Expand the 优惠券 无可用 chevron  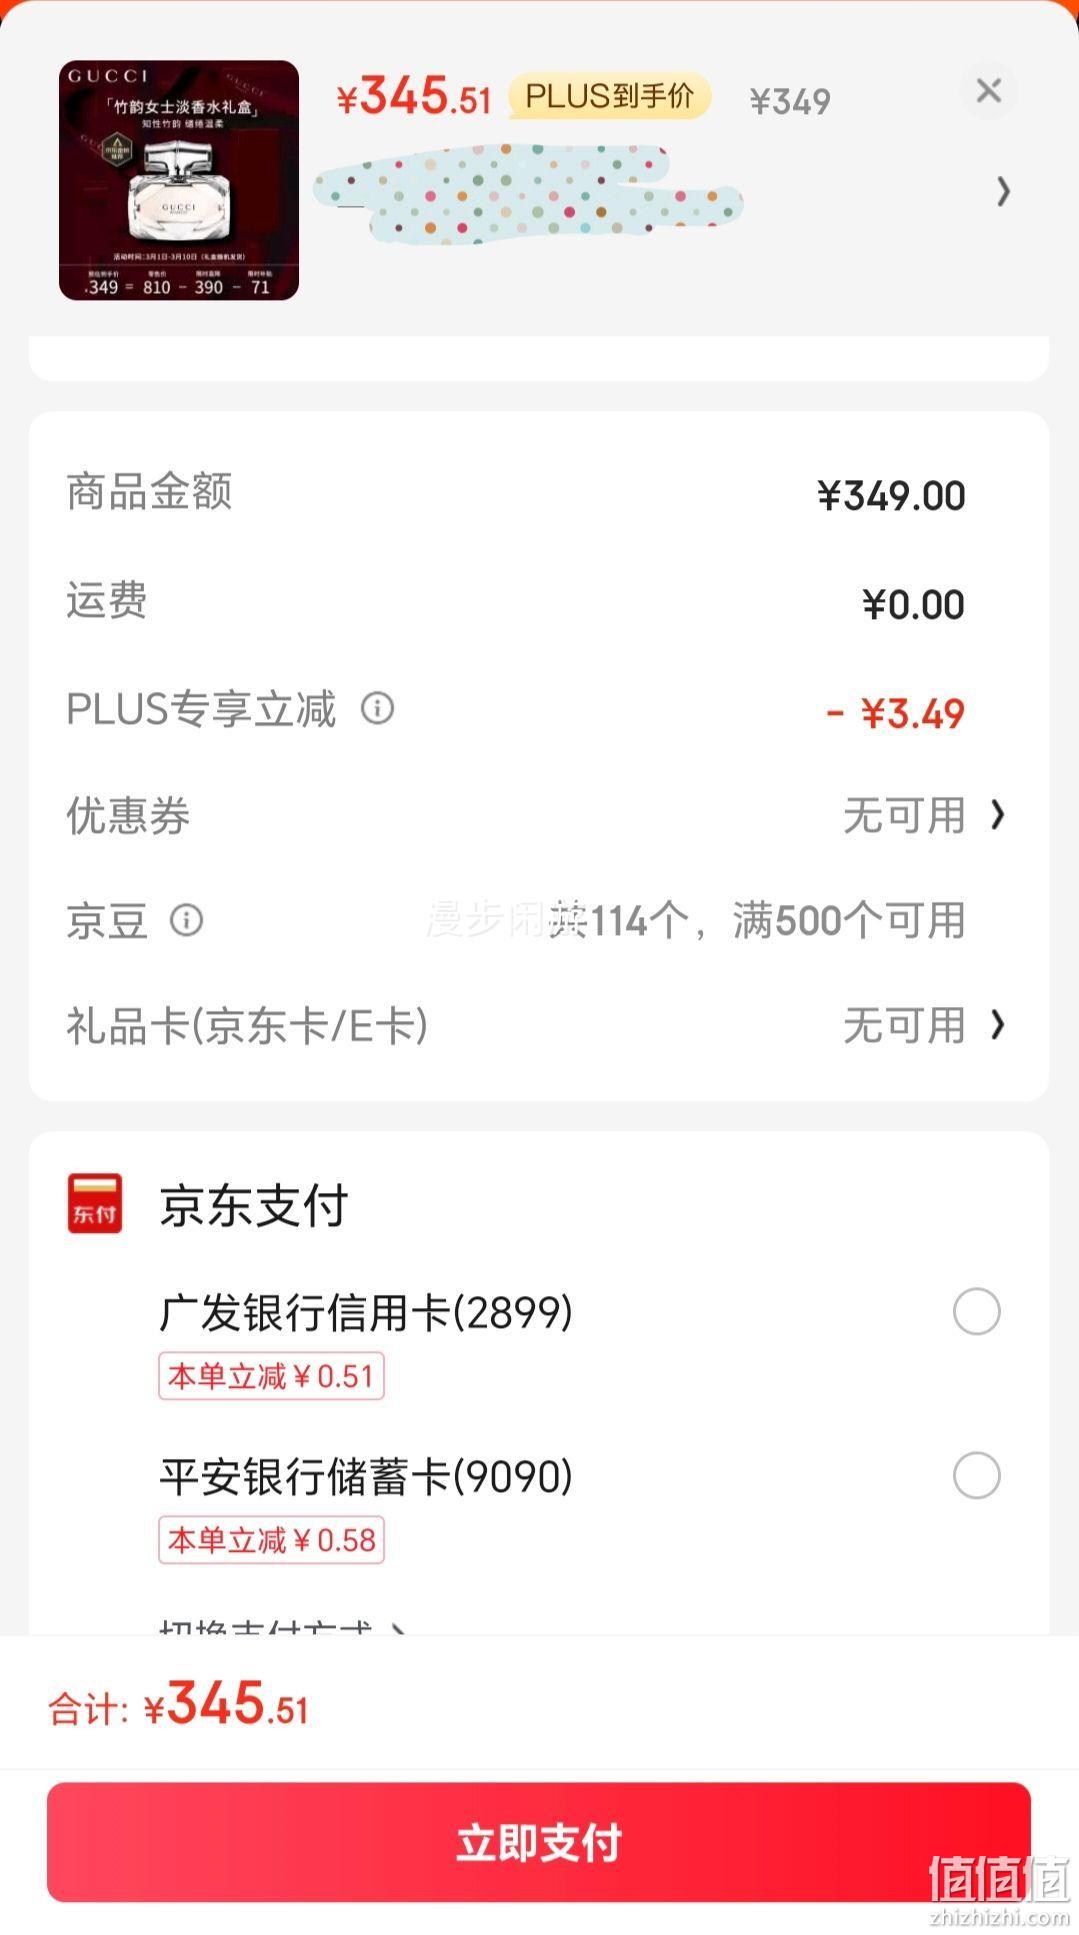(997, 815)
